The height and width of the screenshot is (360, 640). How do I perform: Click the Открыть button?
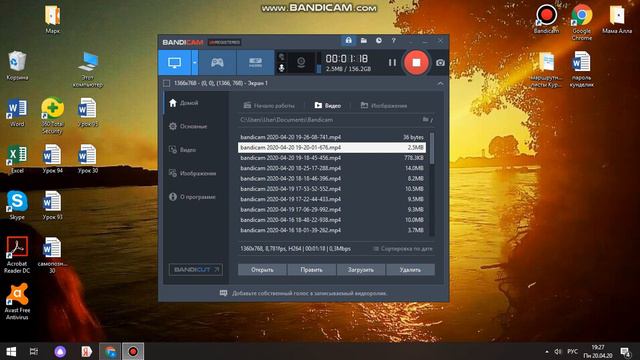point(262,270)
